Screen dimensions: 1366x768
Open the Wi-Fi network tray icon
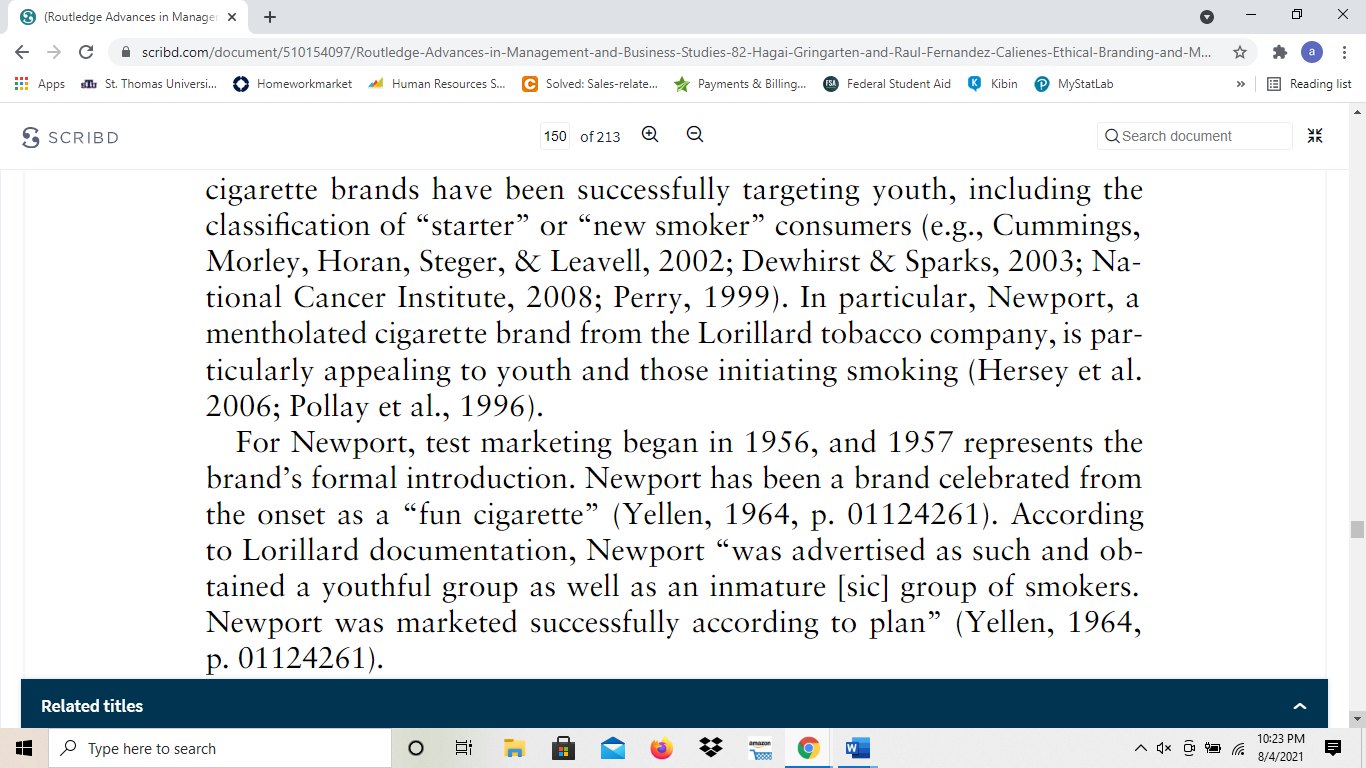[x=1238, y=748]
